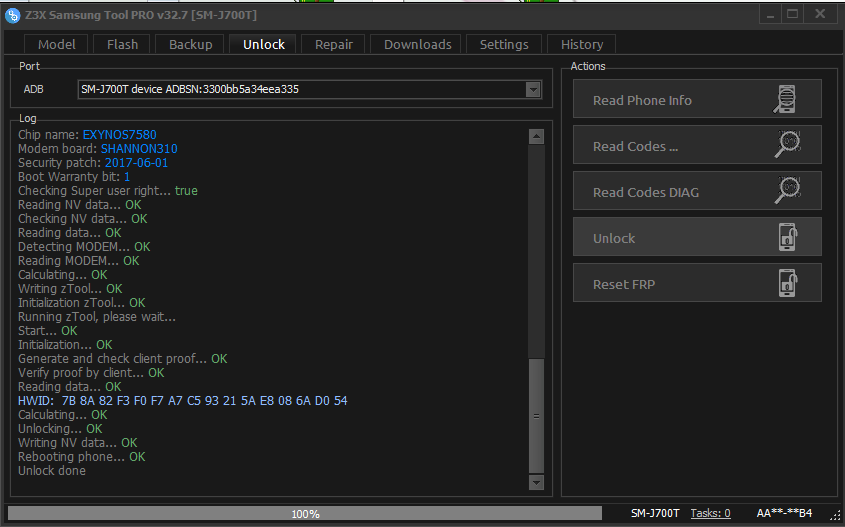Click the Running zTool, please wait... line
Screen dimensions: 845x527
[97, 317]
